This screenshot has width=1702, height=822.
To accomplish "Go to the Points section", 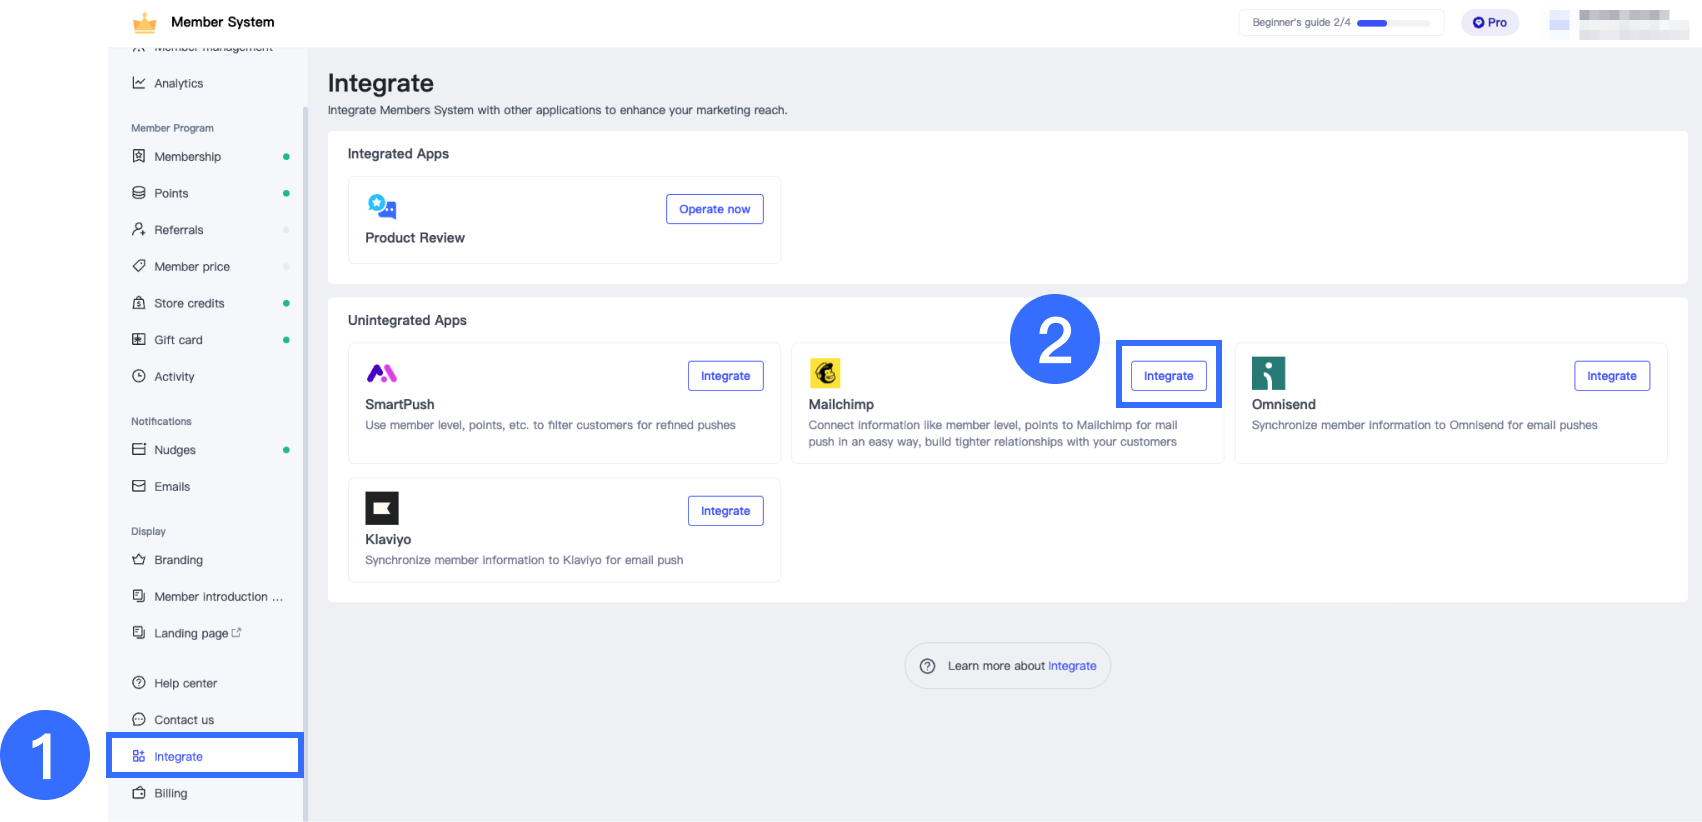I will click(x=171, y=193).
